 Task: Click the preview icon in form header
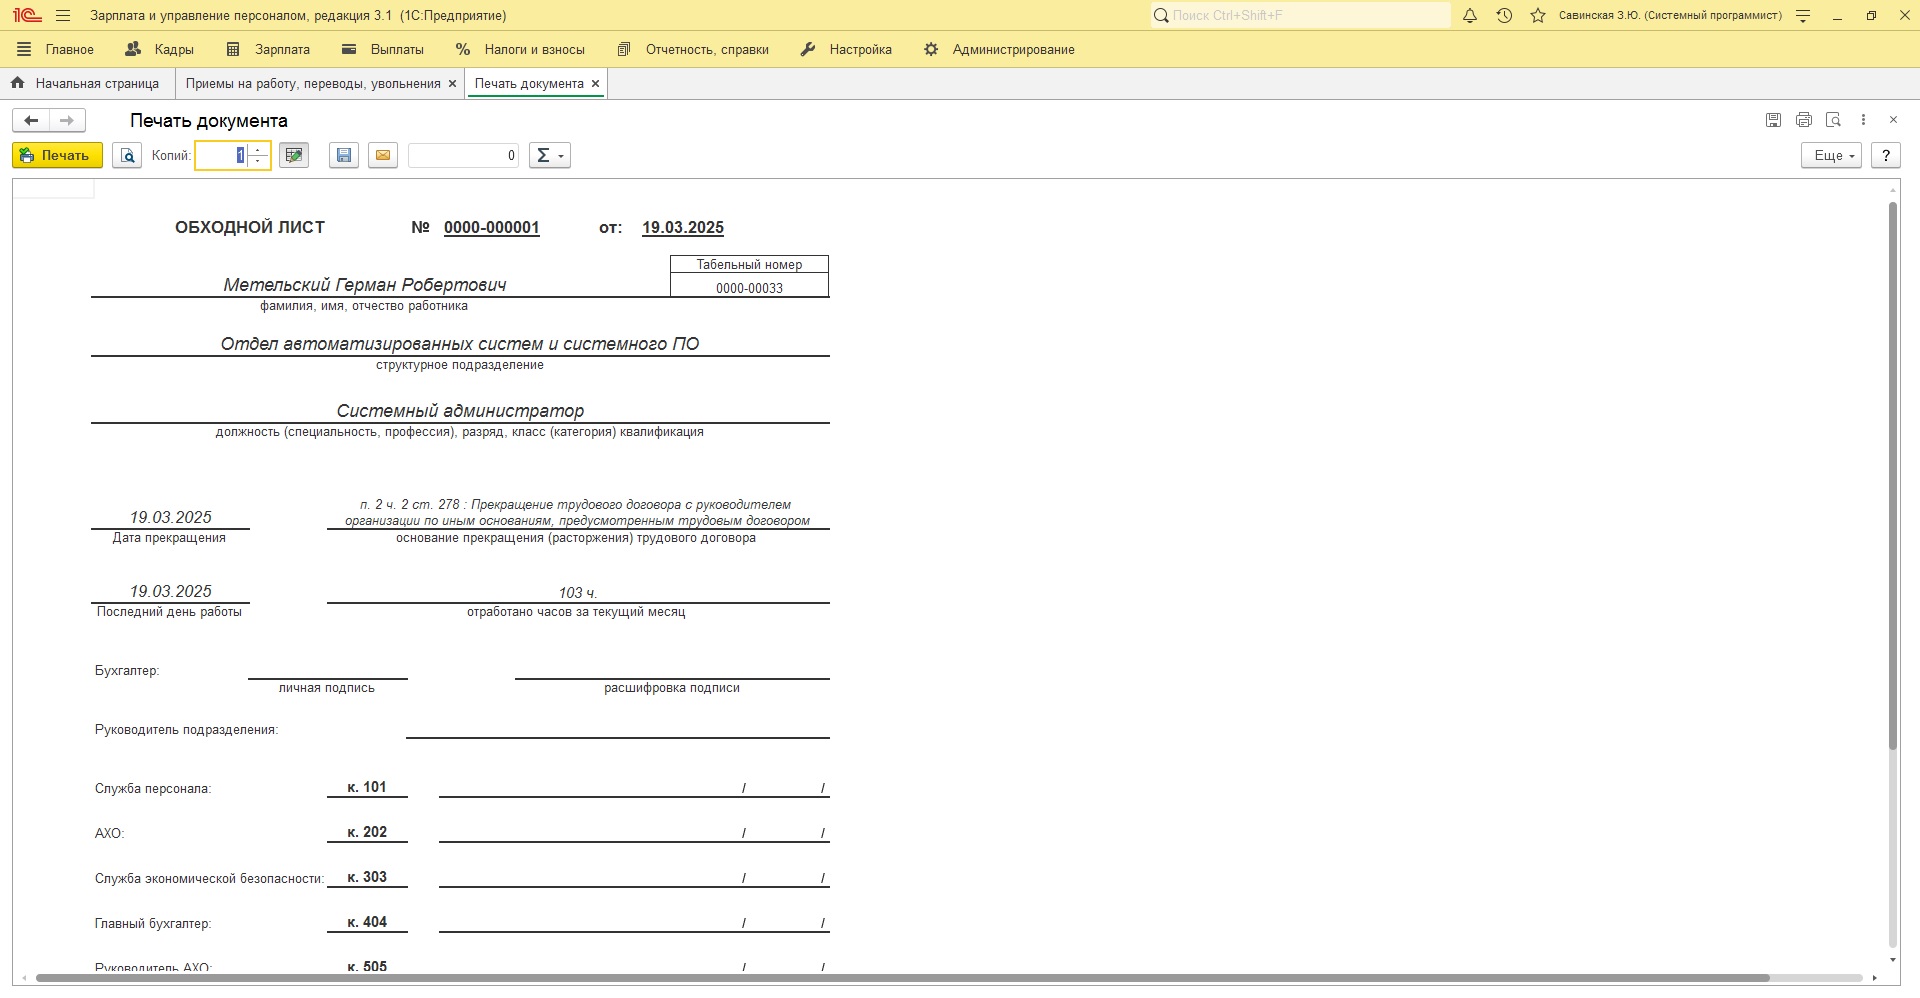[1833, 120]
